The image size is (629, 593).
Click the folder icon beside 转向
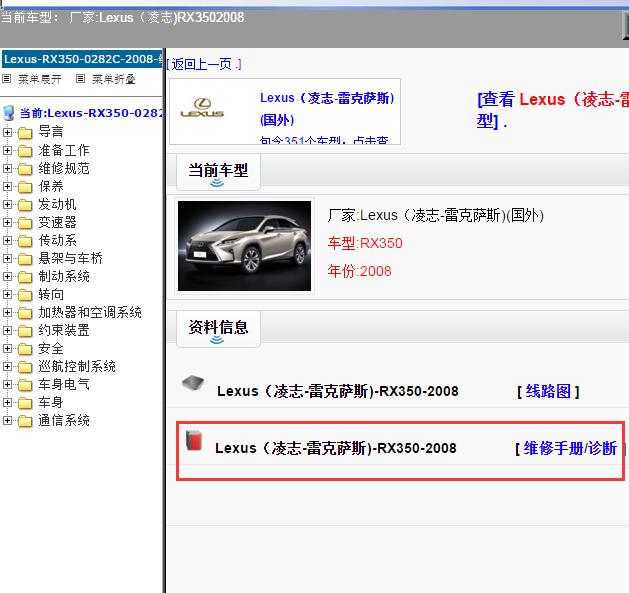(x=25, y=295)
